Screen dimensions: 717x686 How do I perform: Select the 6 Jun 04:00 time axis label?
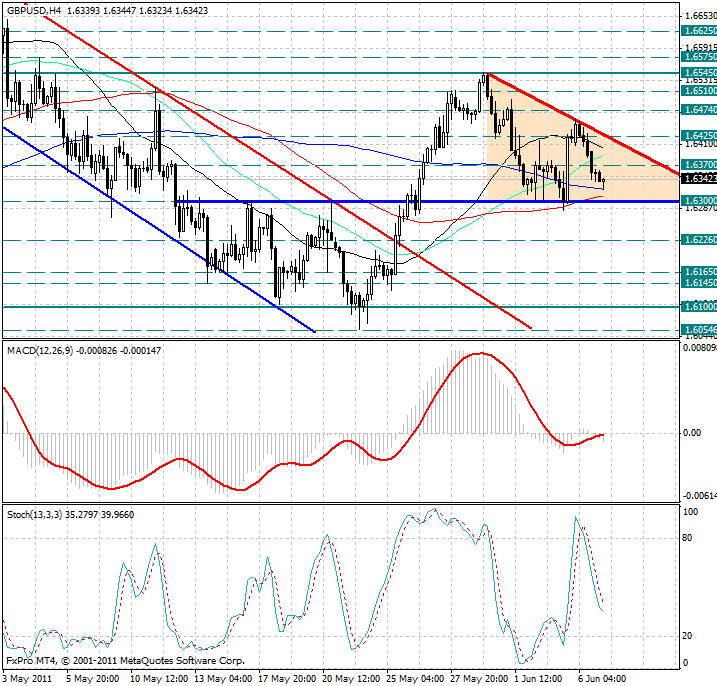click(602, 678)
